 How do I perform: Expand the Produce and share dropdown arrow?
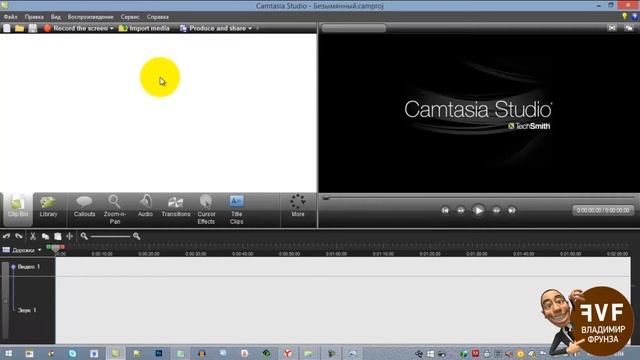[250, 29]
